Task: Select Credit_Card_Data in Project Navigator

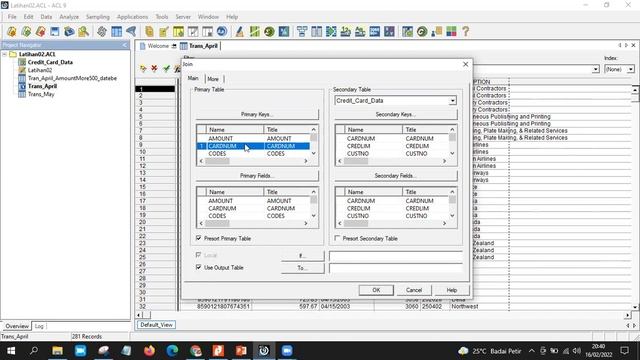Action: coord(50,62)
